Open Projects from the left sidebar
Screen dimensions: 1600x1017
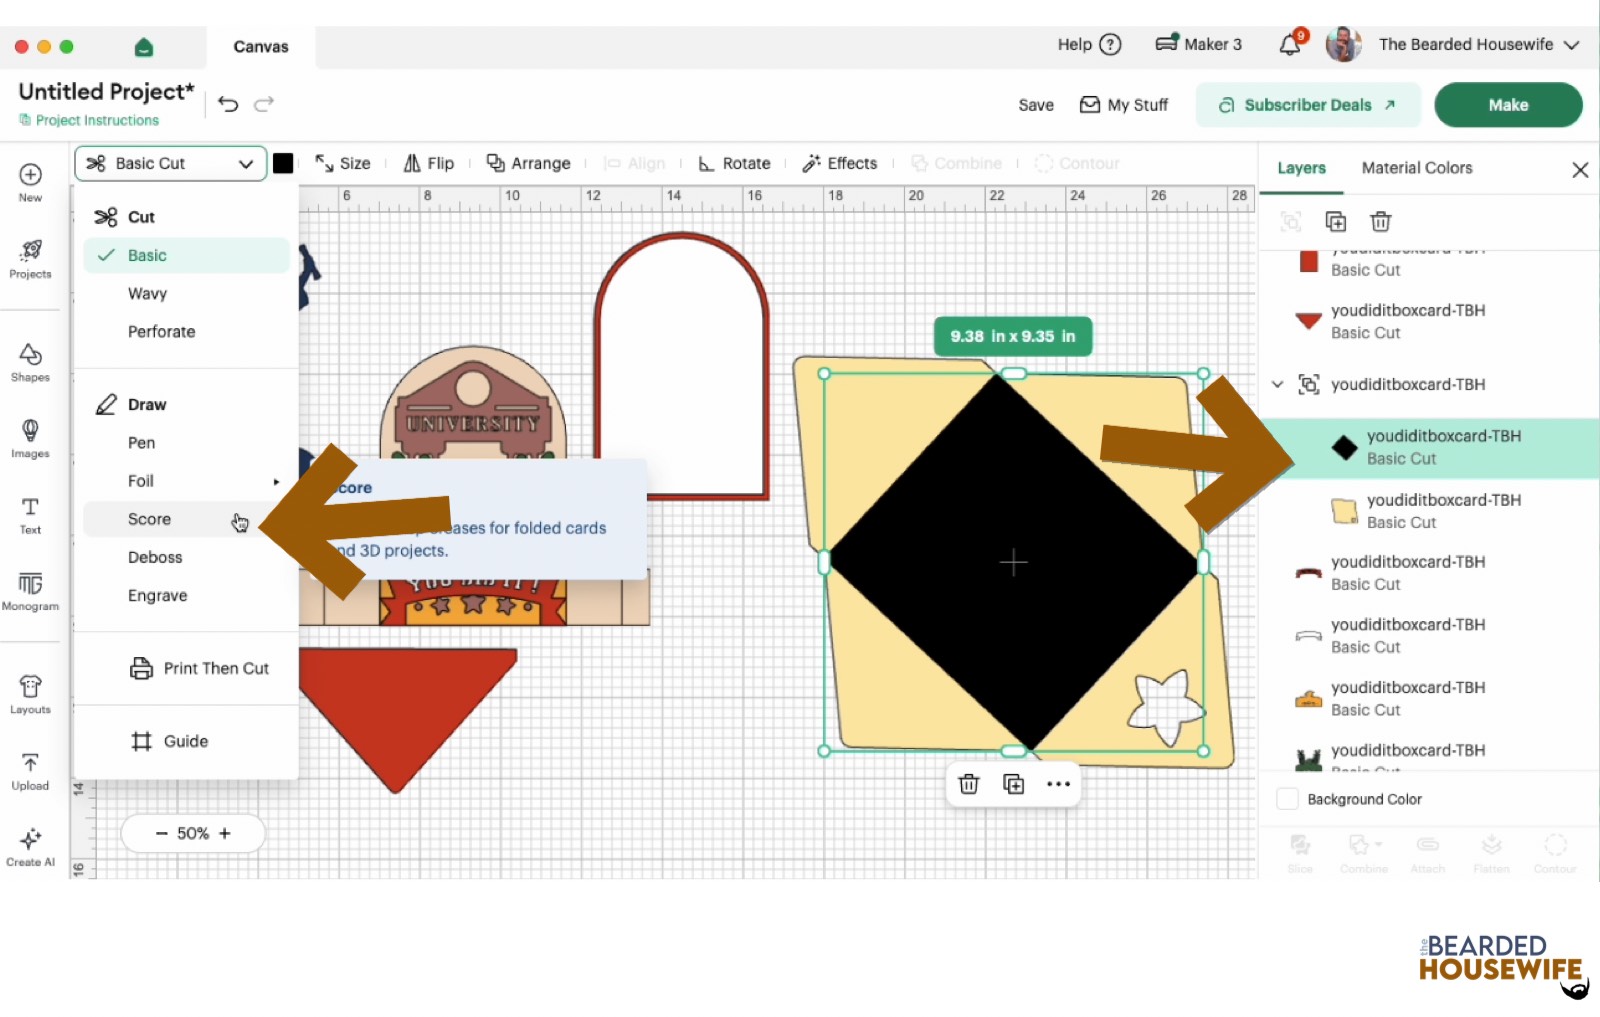[30, 259]
